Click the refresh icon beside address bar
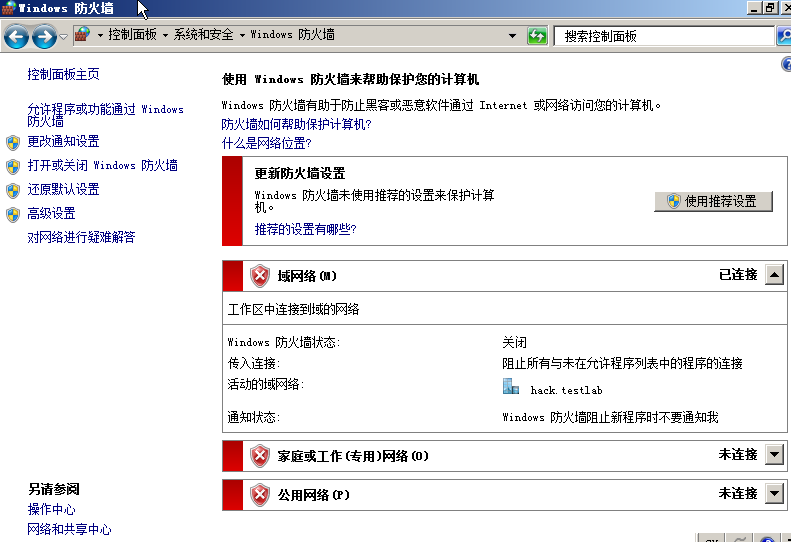The height and width of the screenshot is (542, 791). 538,36
